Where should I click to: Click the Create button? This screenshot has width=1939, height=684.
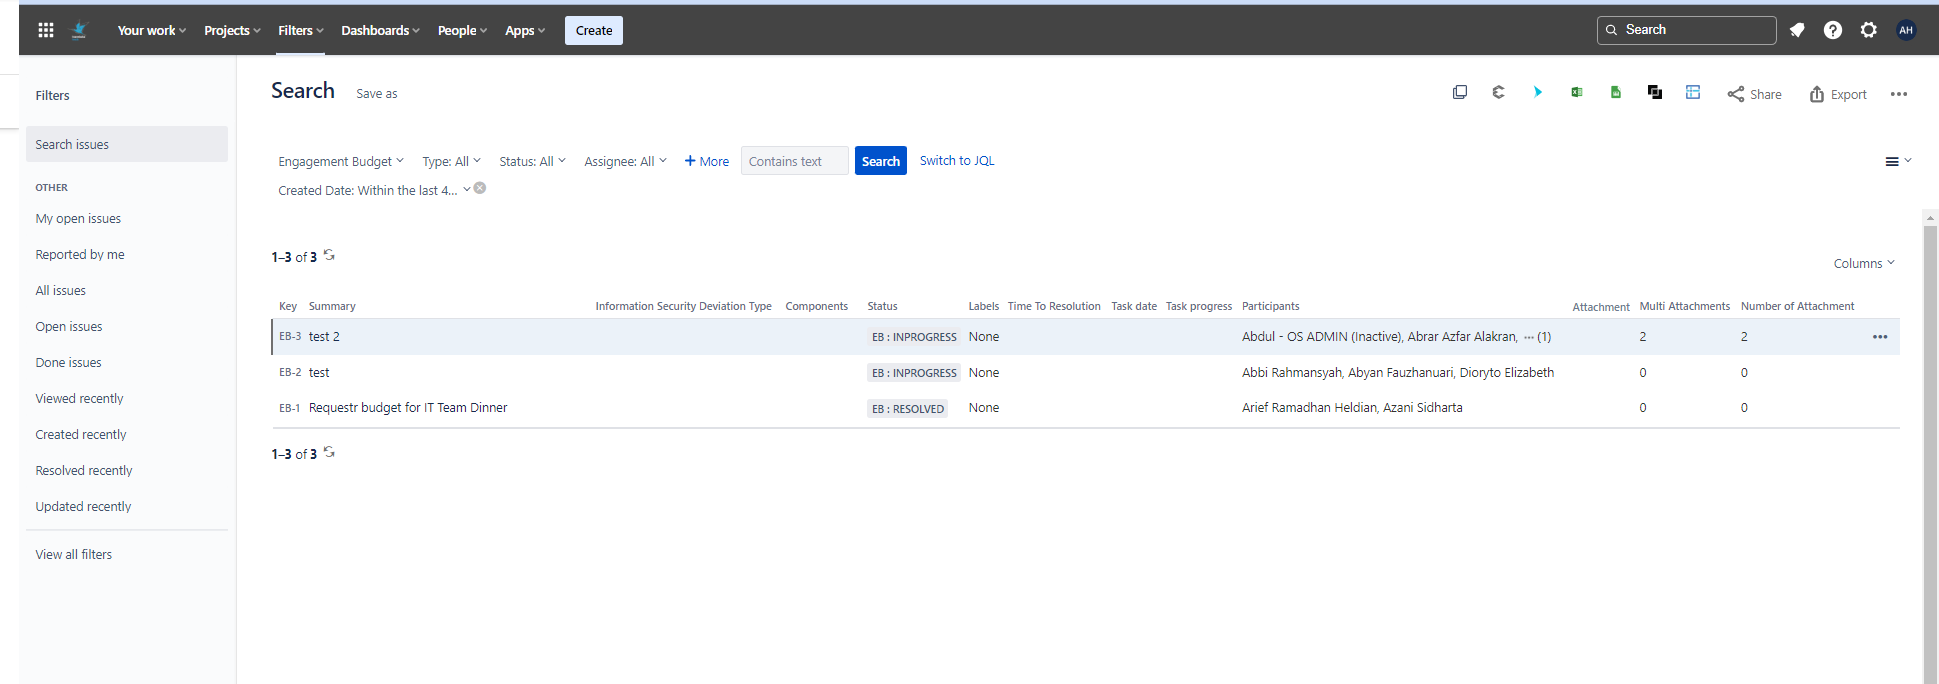[594, 30]
